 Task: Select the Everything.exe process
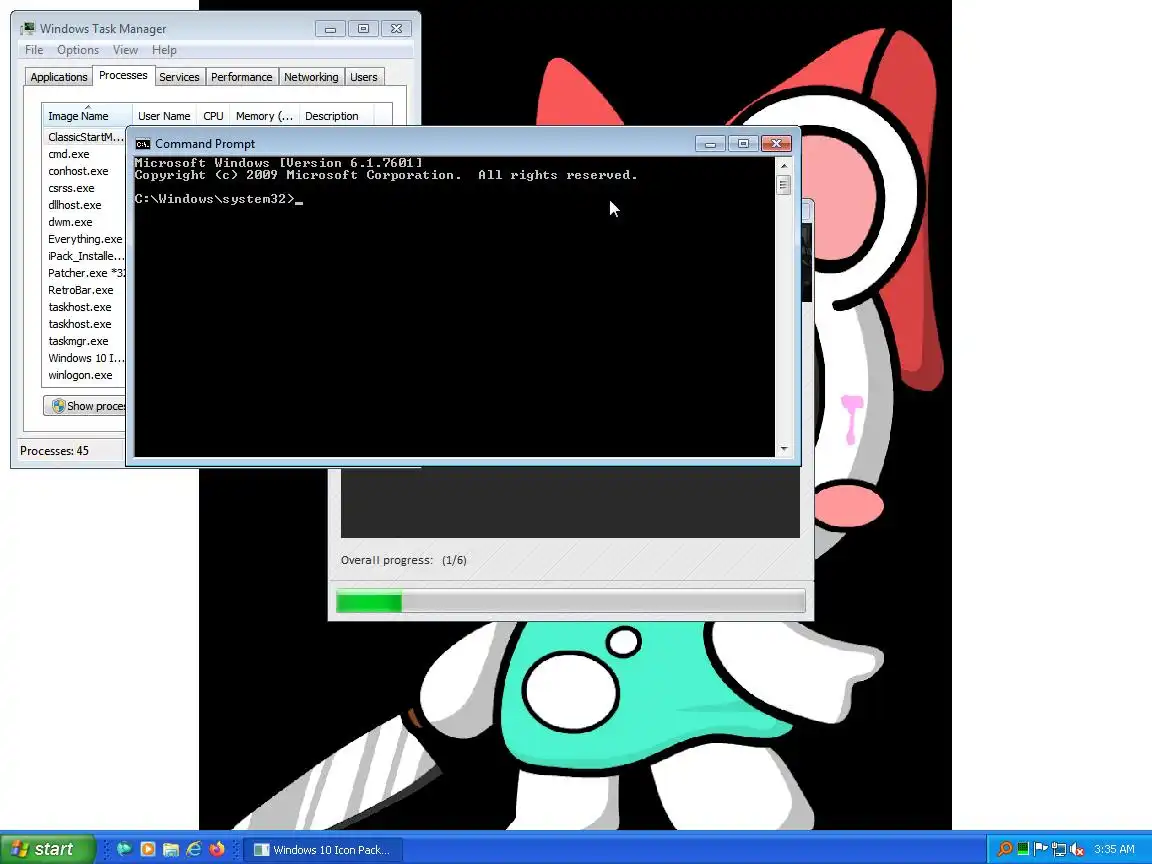[84, 239]
